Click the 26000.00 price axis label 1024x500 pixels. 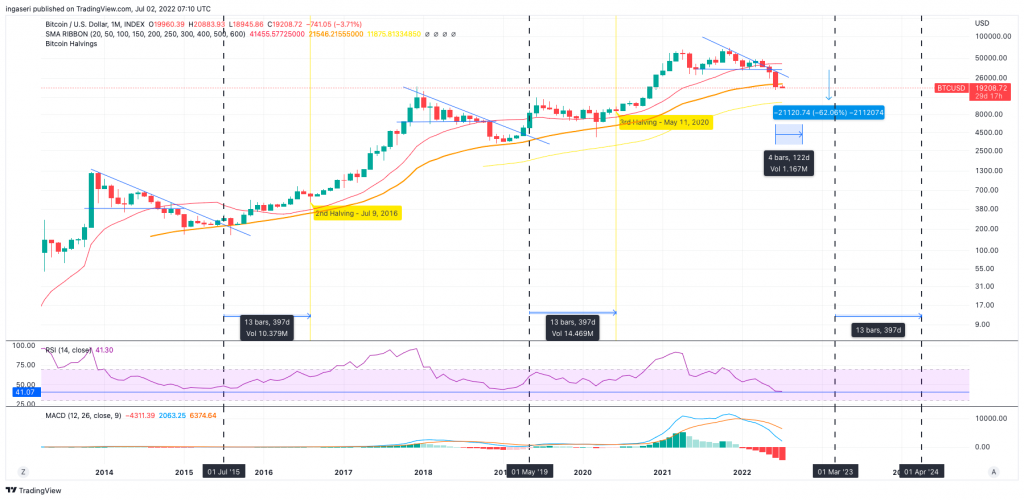pyautogui.click(x=991, y=77)
